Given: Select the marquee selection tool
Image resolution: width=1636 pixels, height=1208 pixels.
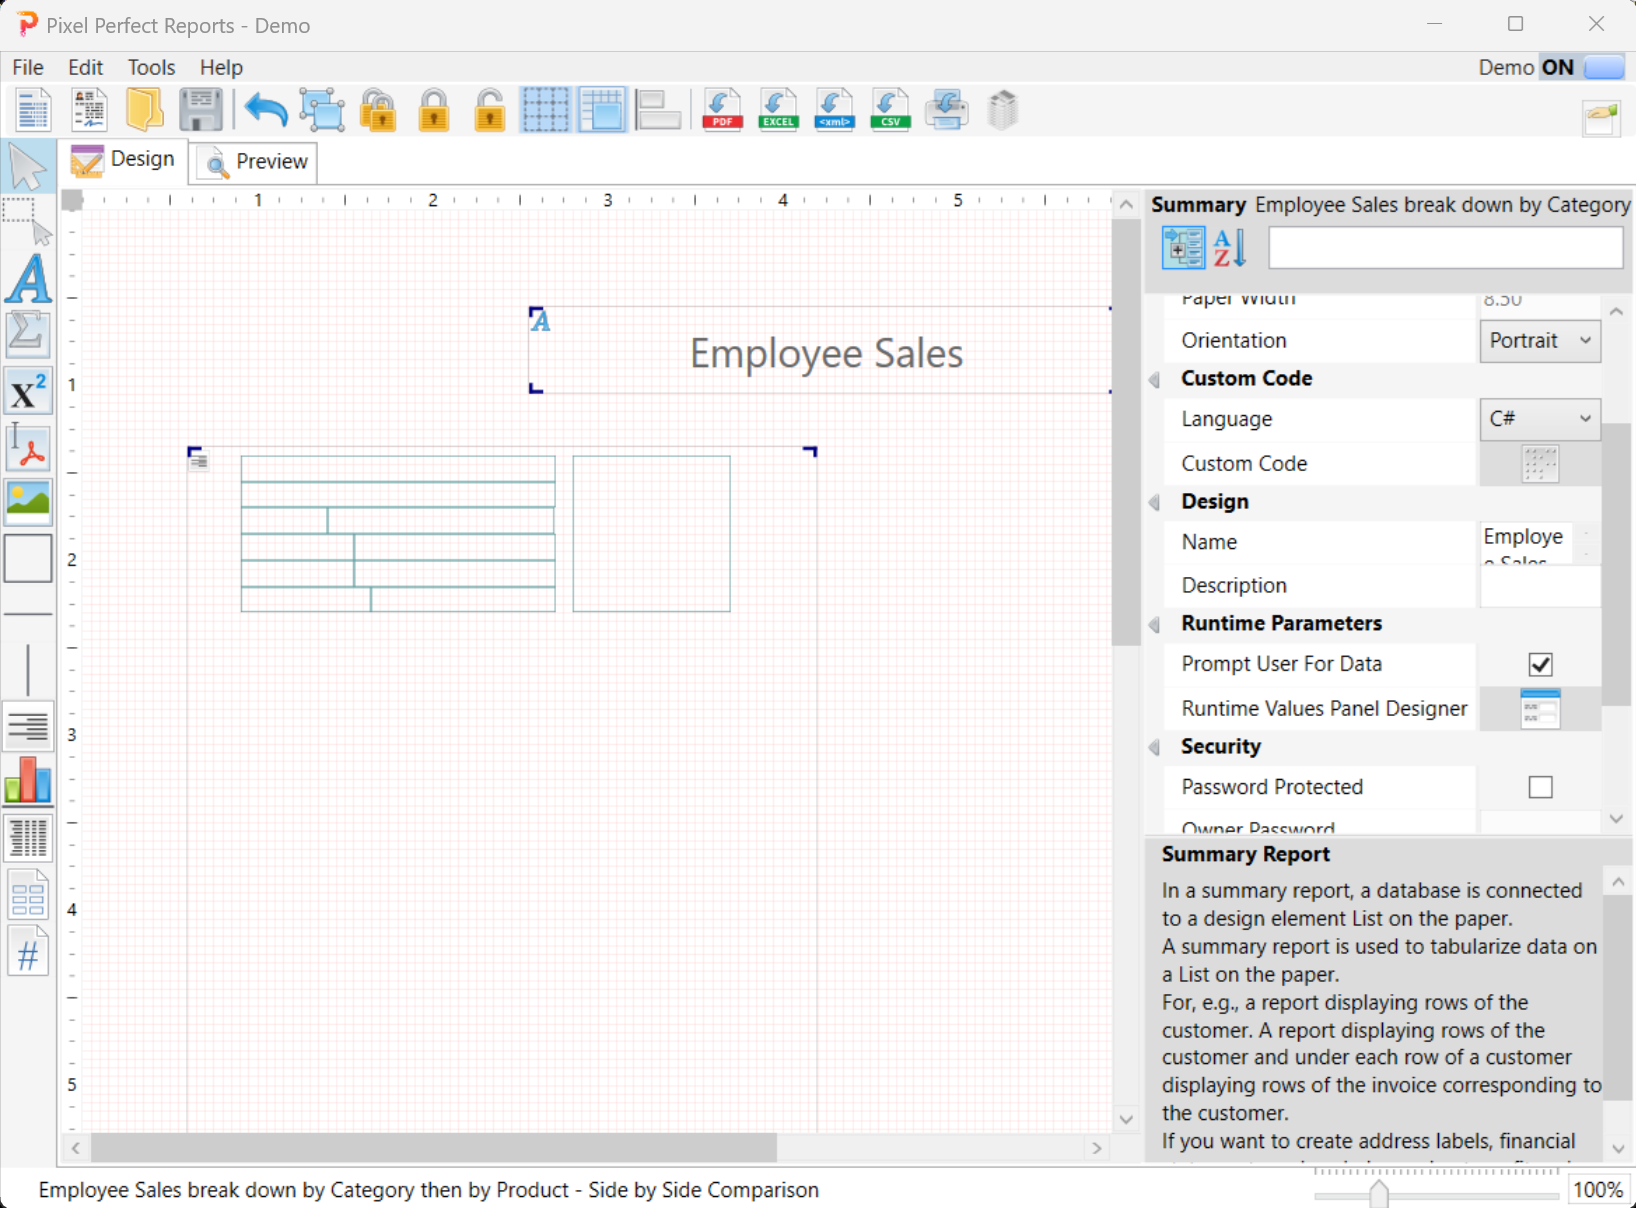Looking at the screenshot, I should tap(28, 221).
